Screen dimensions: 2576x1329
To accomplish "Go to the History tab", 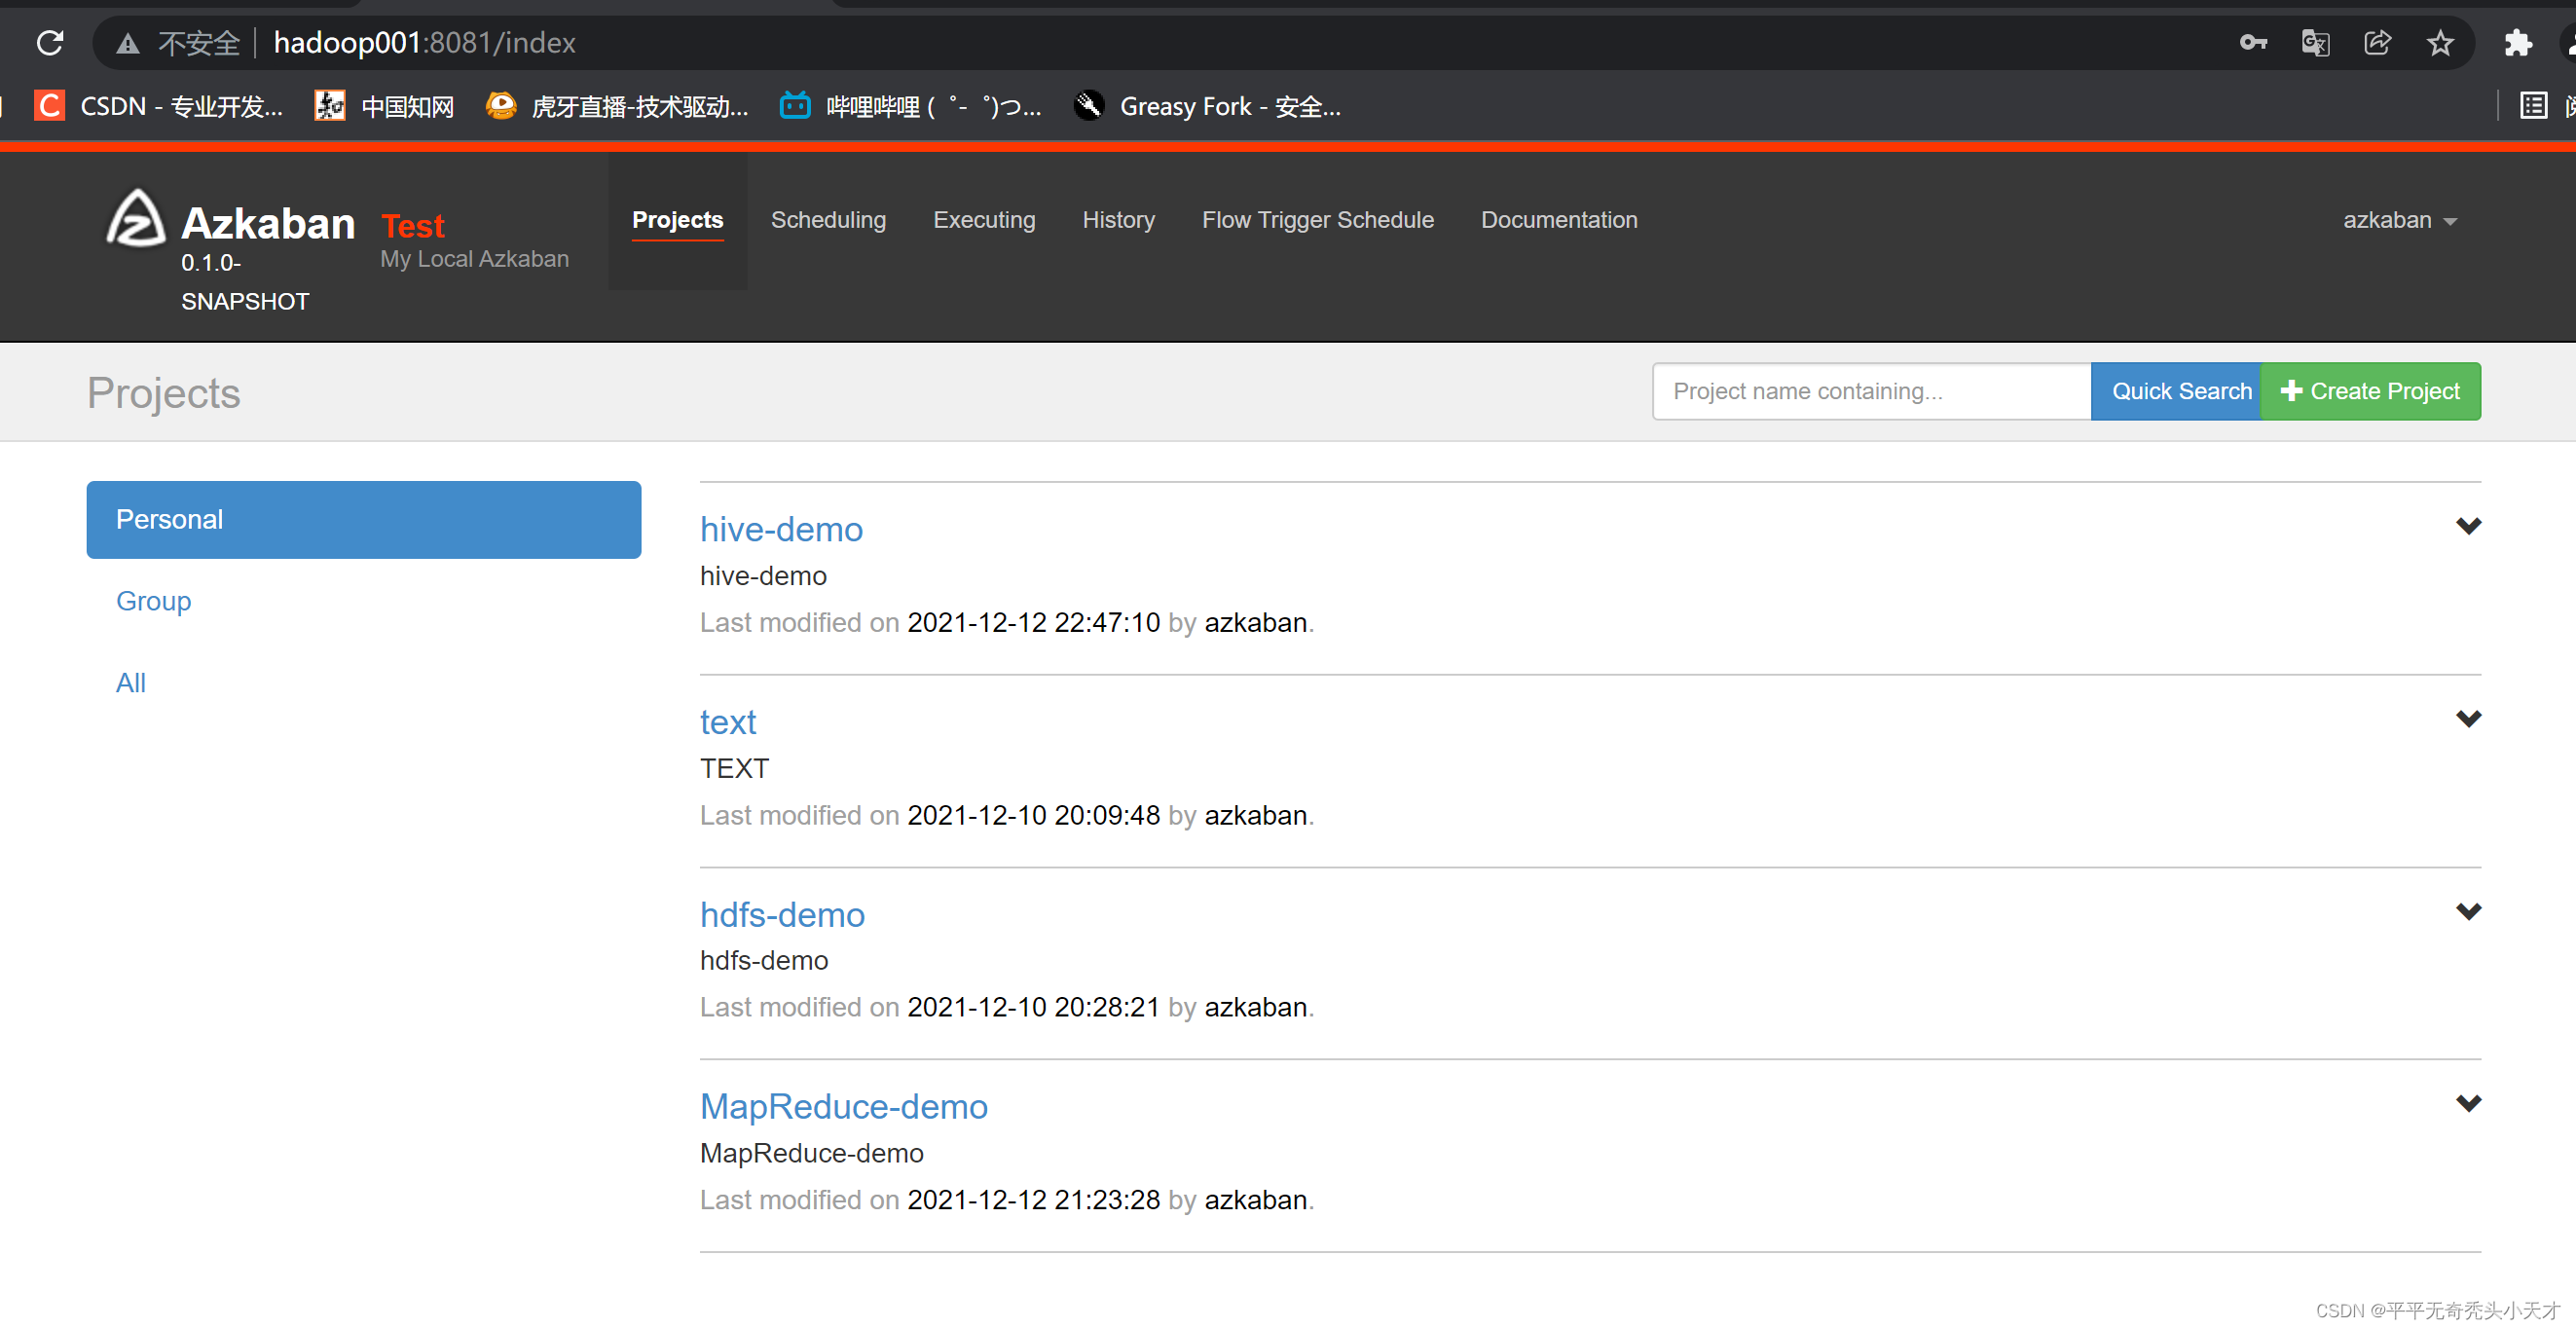I will 1118,220.
